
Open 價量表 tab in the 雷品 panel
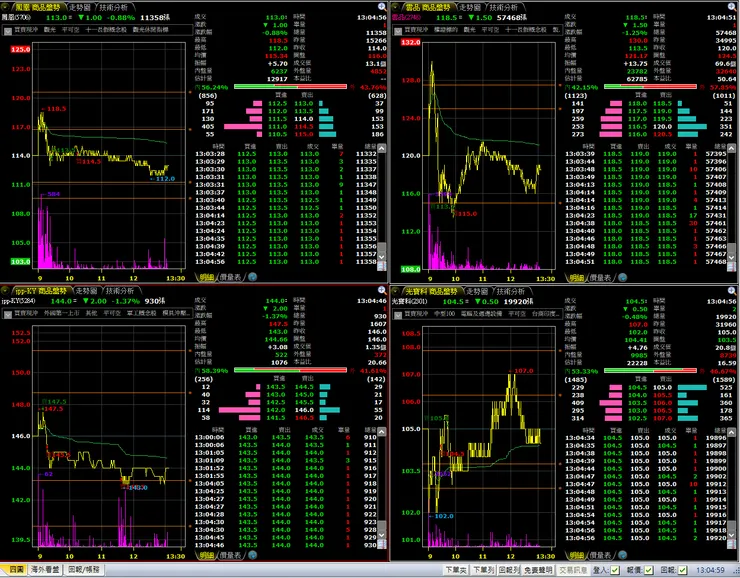click(600, 277)
